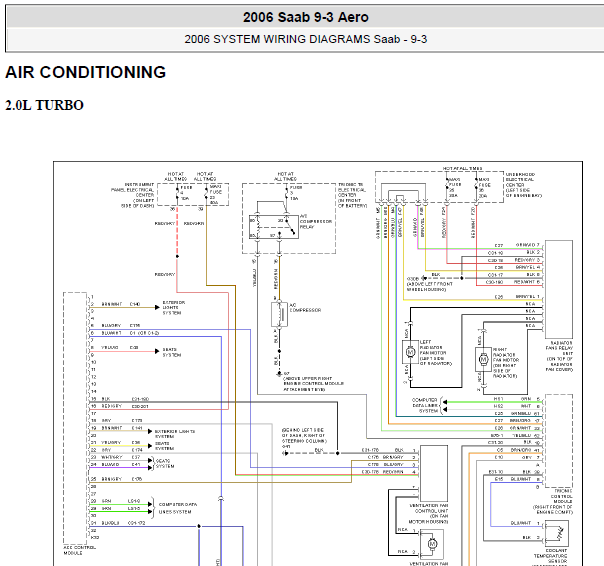Click the 'UNDERHOOD ELECTRICAL CENTER' label
The height and width of the screenshot is (566, 604).
pos(523,185)
